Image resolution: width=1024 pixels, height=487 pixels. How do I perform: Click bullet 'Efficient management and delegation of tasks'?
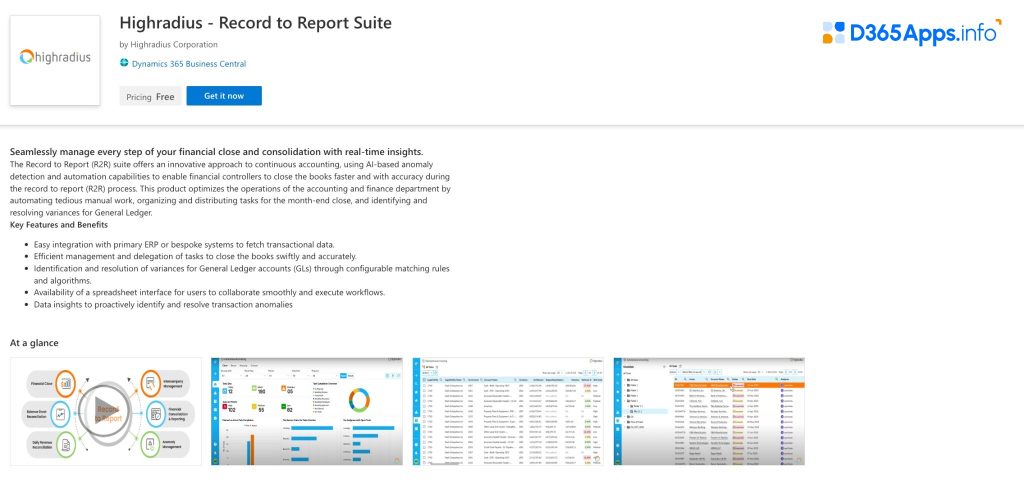coord(195,256)
